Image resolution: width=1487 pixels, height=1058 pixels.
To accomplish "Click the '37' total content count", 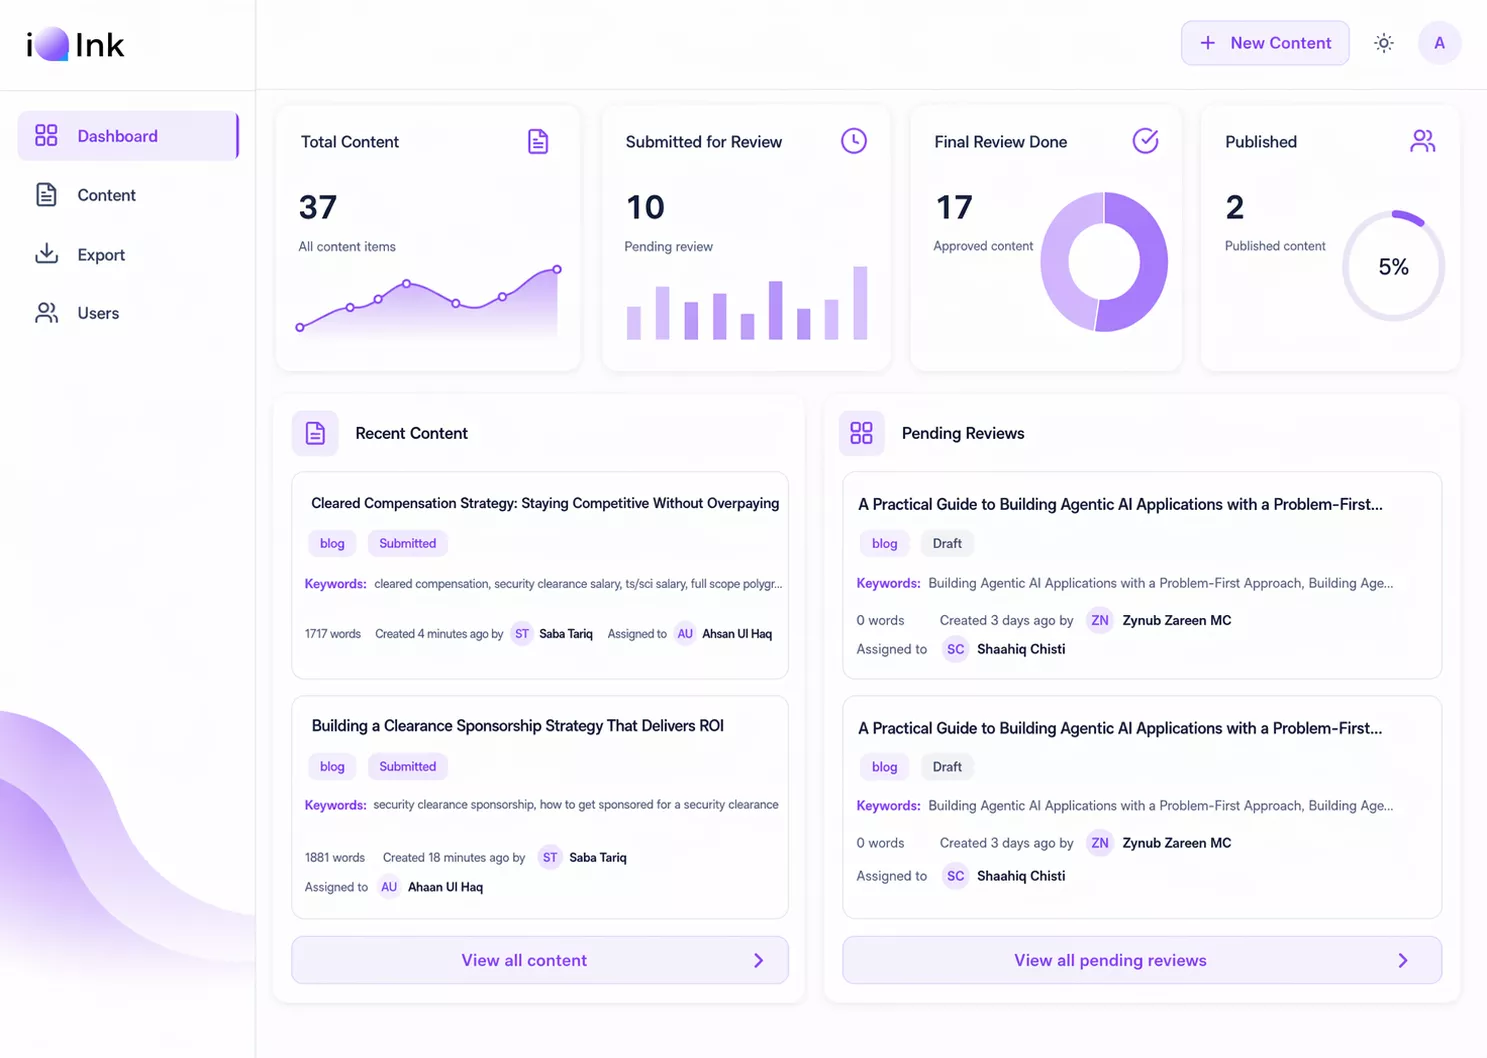I will tap(318, 207).
